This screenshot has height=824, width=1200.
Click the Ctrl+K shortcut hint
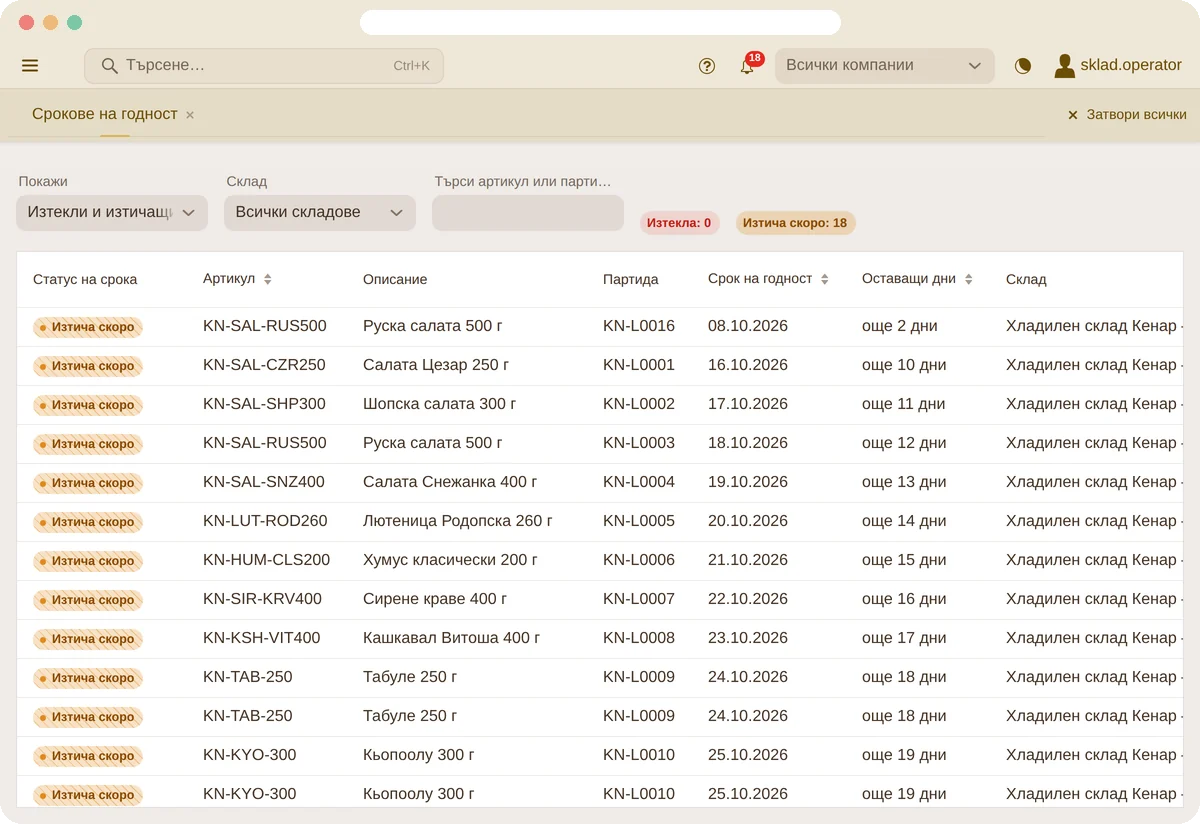[411, 66]
